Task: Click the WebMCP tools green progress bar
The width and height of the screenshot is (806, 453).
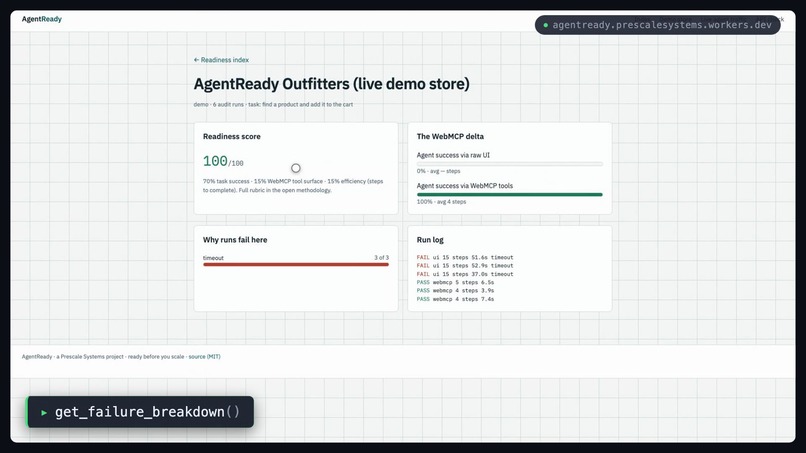Action: 509,194
